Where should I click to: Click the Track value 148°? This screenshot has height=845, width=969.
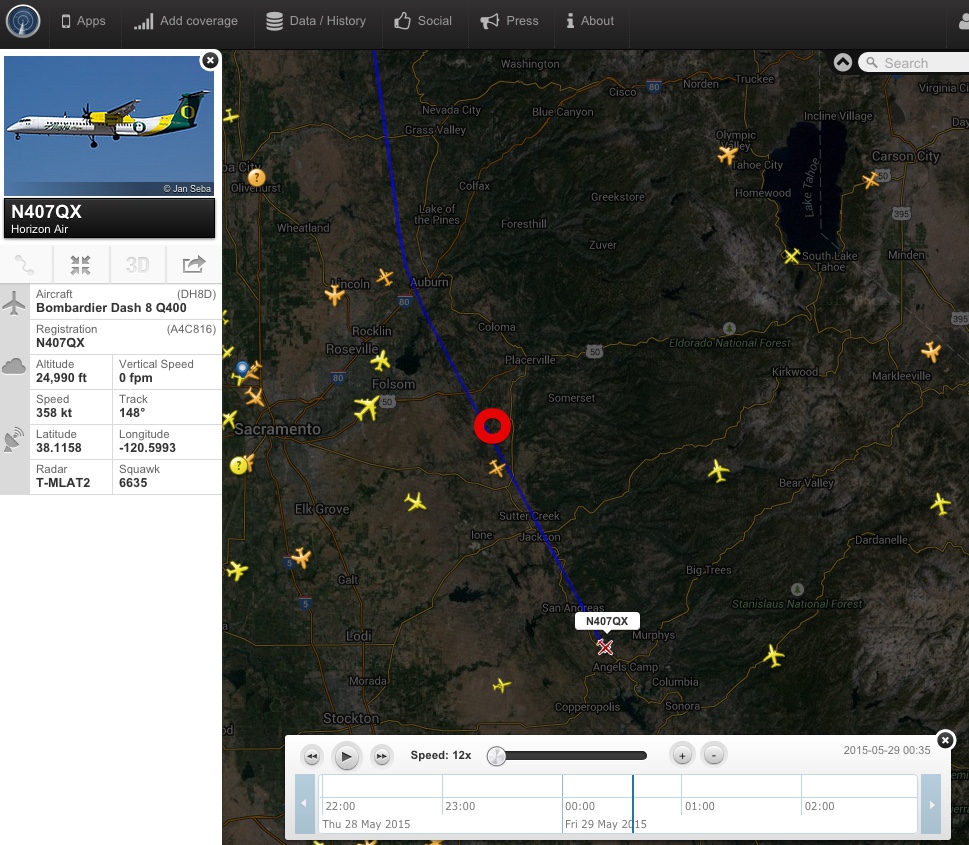(132, 413)
